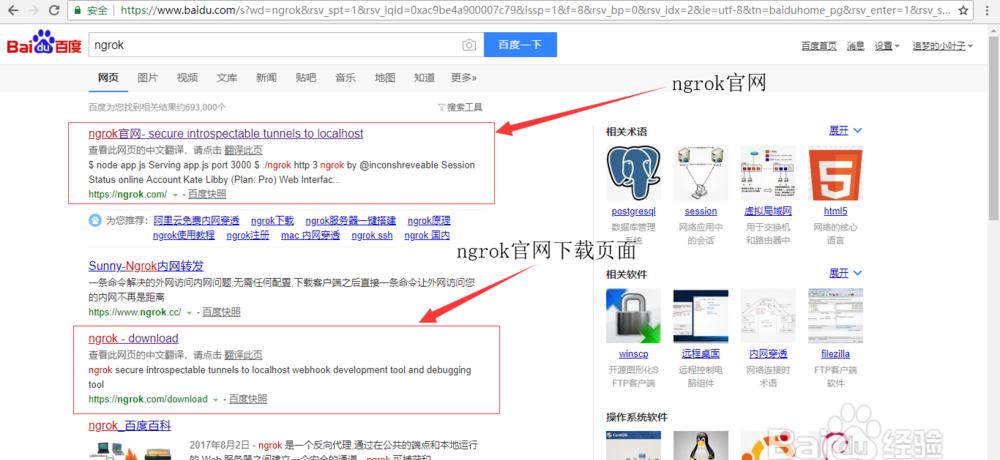This screenshot has height=460, width=1000.
Task: Click the browser forward arrow
Action: pyautogui.click(x=33, y=10)
